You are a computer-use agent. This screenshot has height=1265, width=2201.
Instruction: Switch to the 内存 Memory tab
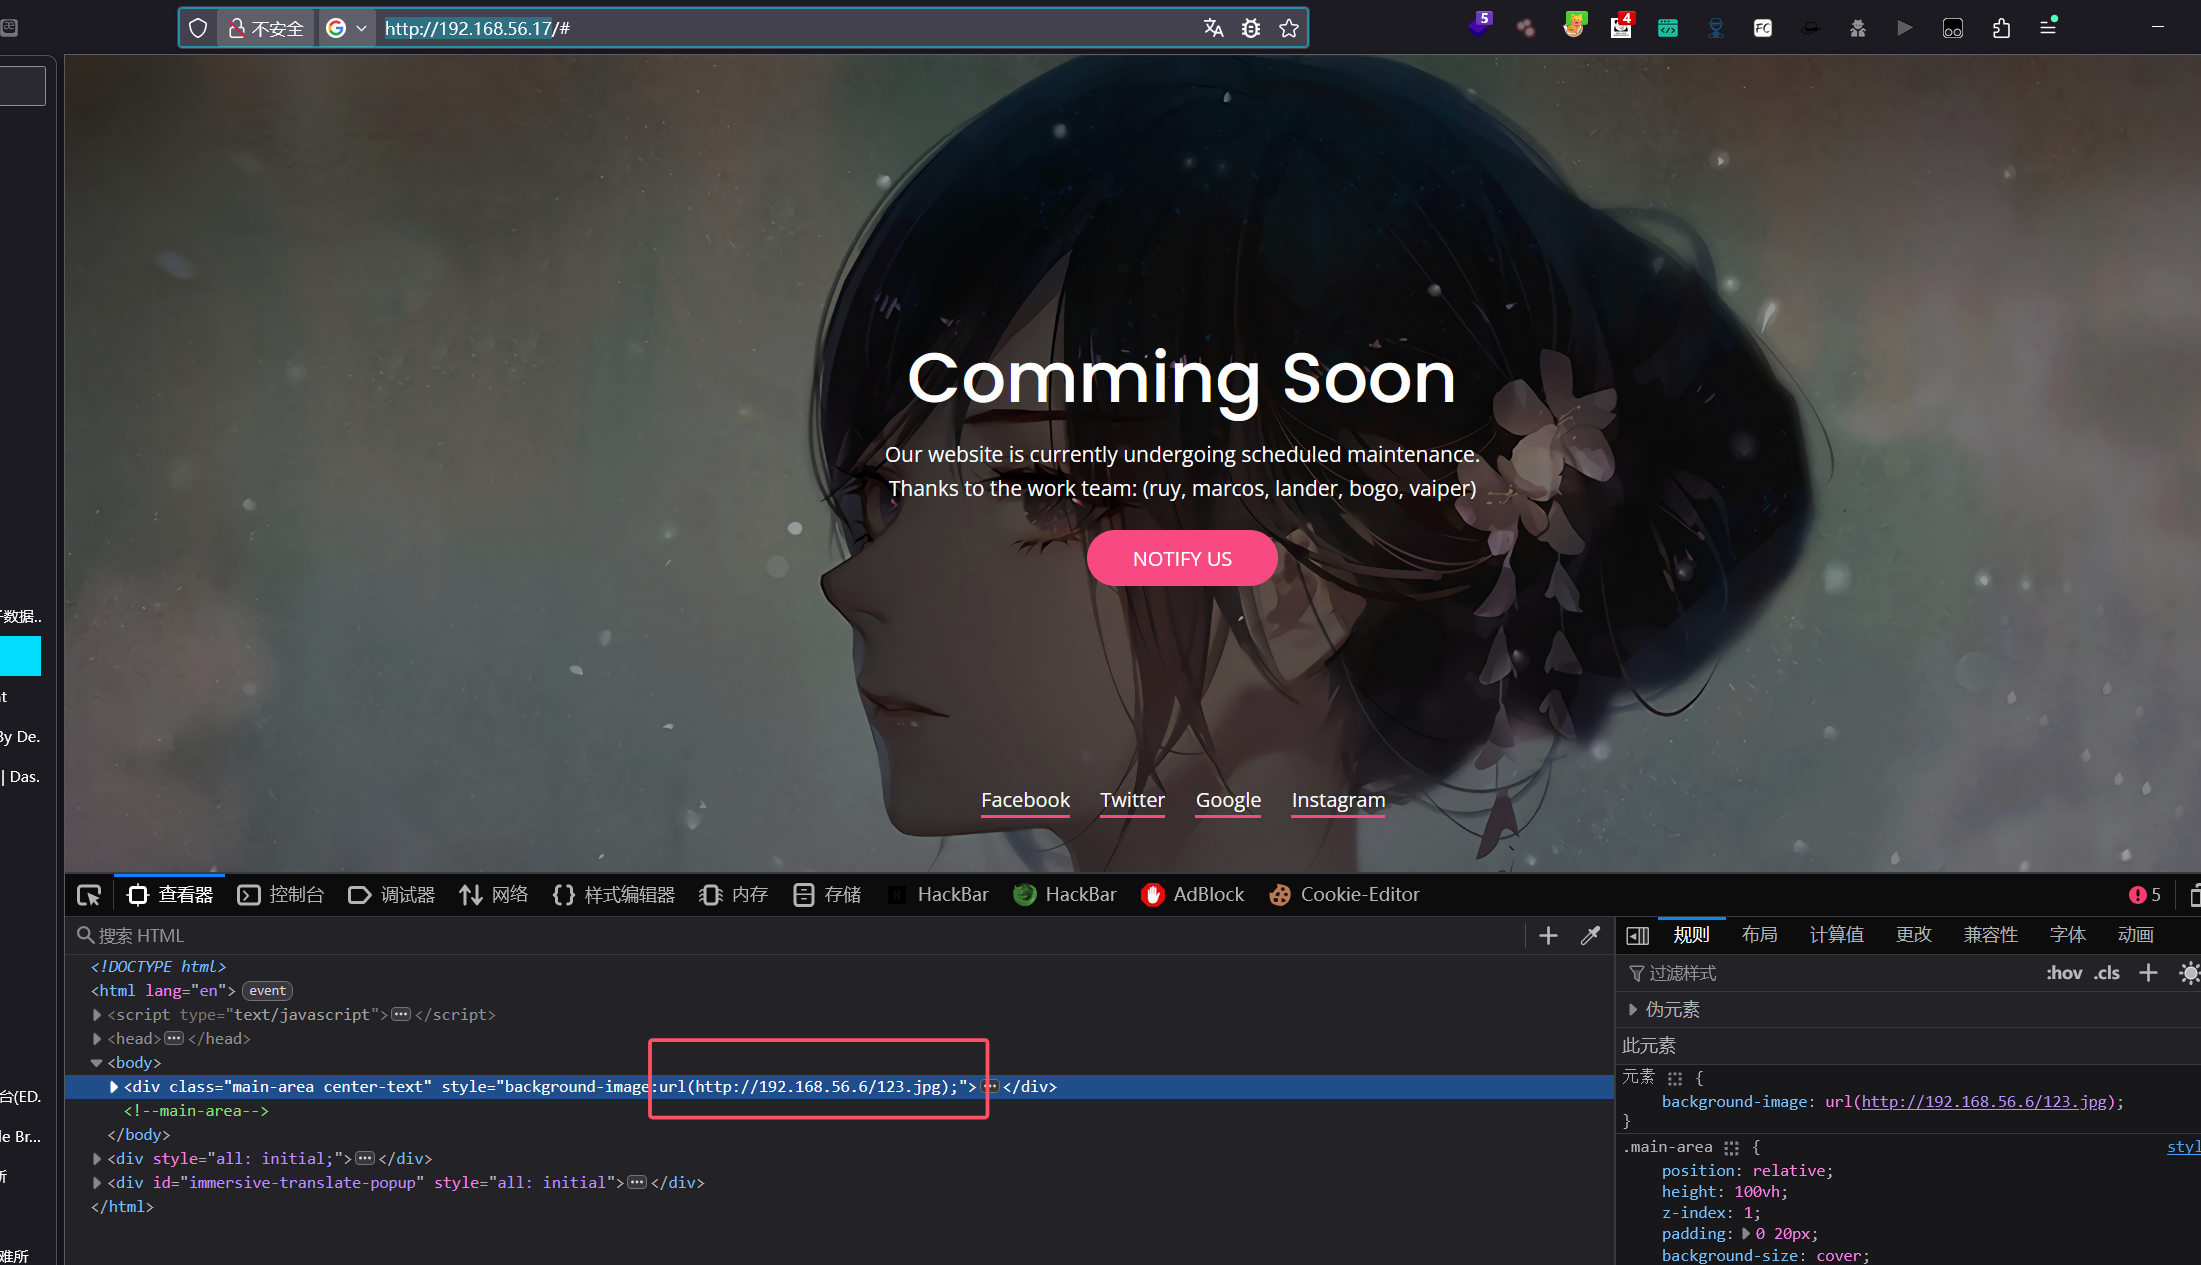pos(734,895)
